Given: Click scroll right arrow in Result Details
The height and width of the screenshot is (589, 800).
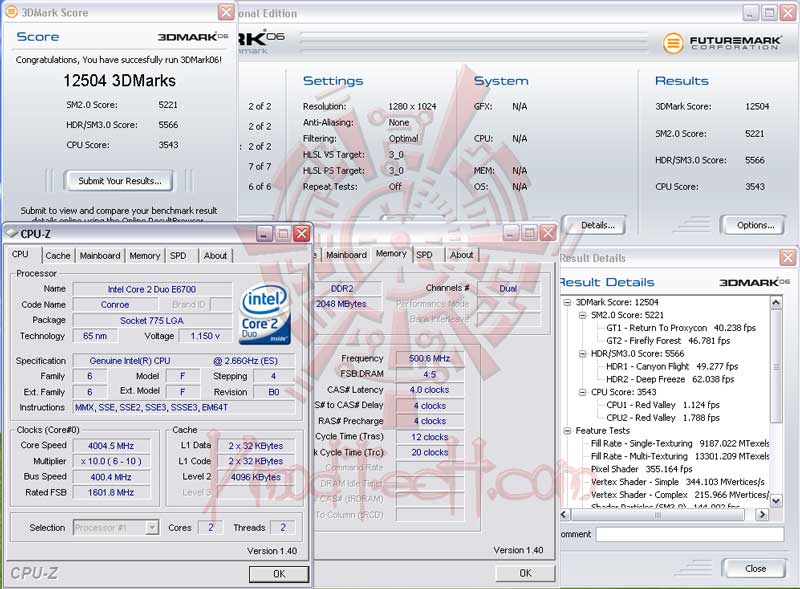Looking at the screenshot, I should click(762, 514).
